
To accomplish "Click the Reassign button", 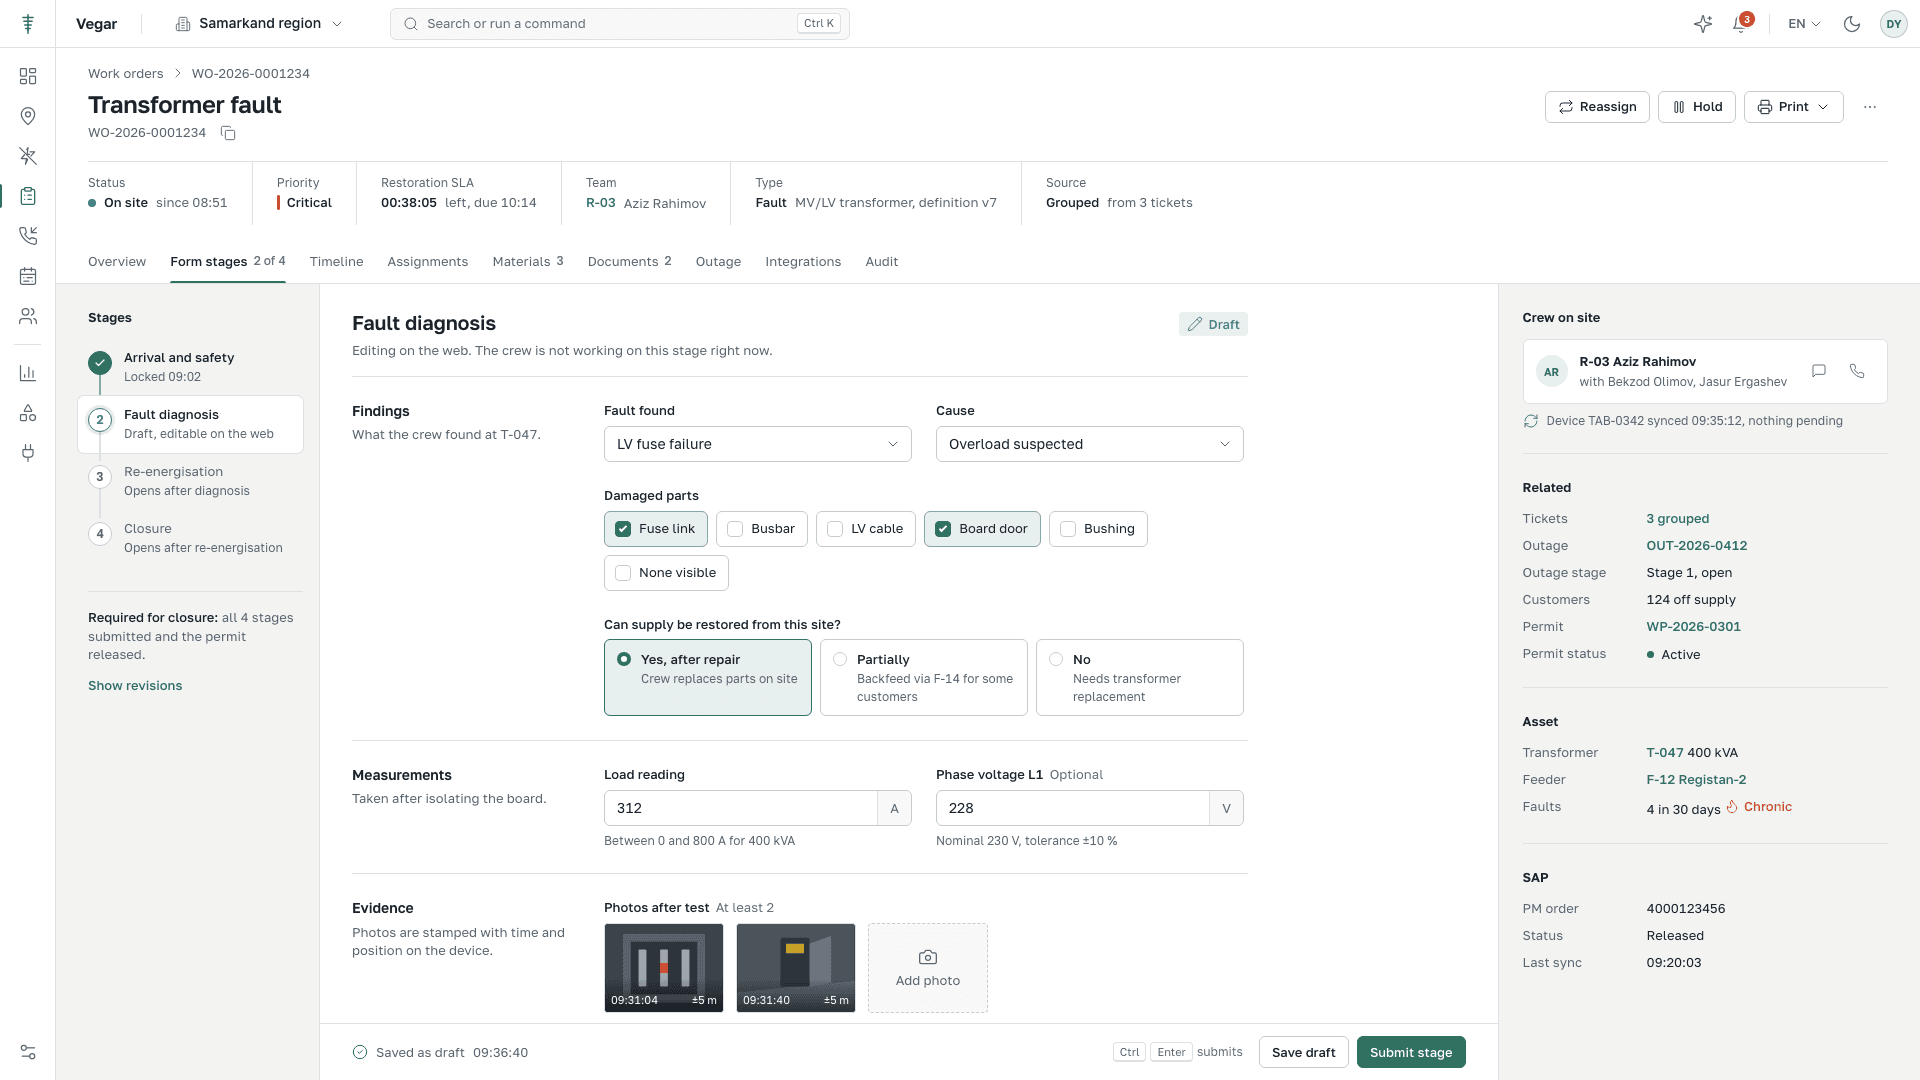I will 1597,107.
